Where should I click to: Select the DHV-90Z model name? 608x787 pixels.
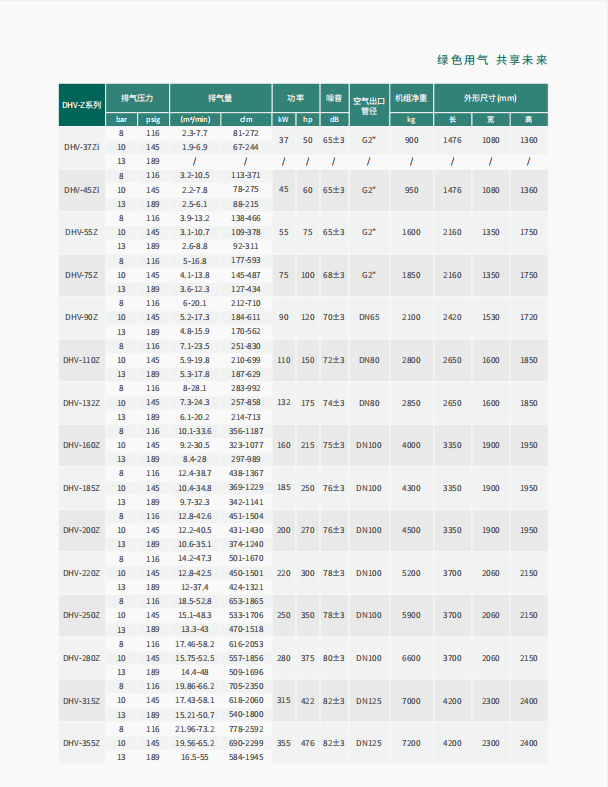81,317
